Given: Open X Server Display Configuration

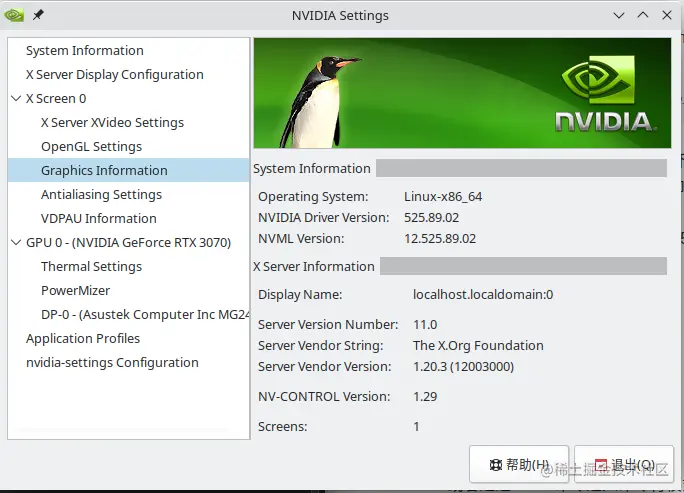Looking at the screenshot, I should coord(115,75).
